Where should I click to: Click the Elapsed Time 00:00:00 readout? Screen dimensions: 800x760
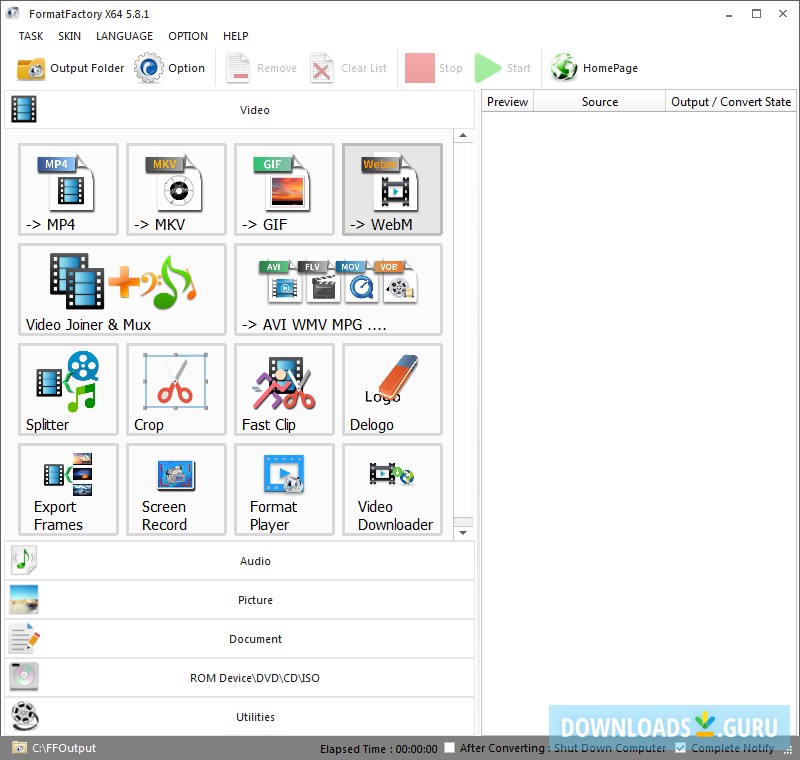point(379,749)
